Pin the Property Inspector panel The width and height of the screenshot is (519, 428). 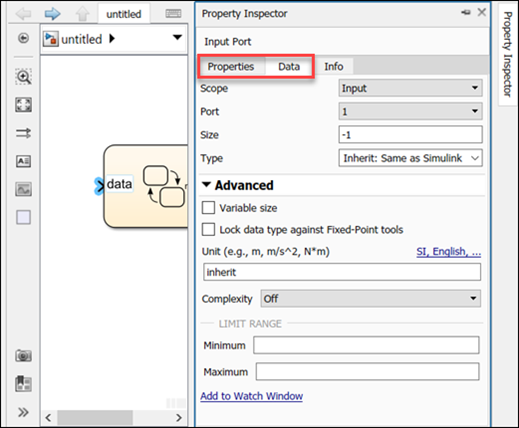[466, 13]
